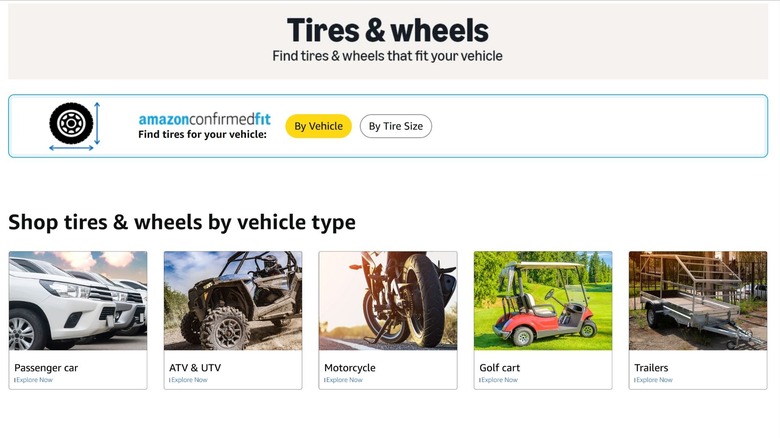
Task: Select the By Vehicle option
Action: 318,126
